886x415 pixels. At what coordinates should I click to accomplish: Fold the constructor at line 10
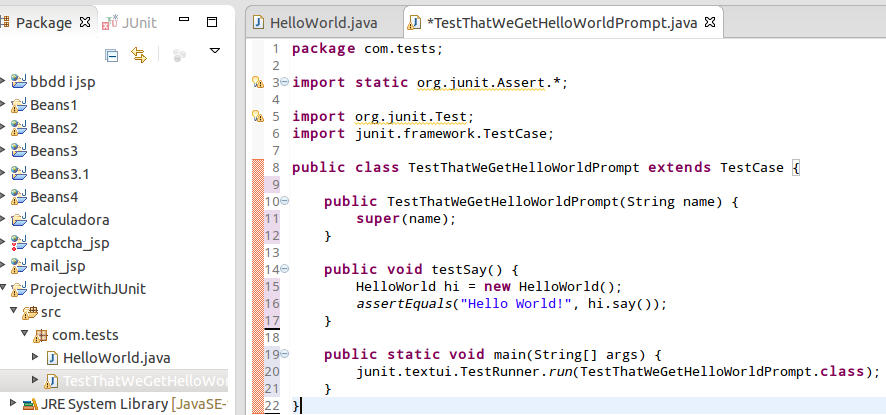tap(284, 202)
